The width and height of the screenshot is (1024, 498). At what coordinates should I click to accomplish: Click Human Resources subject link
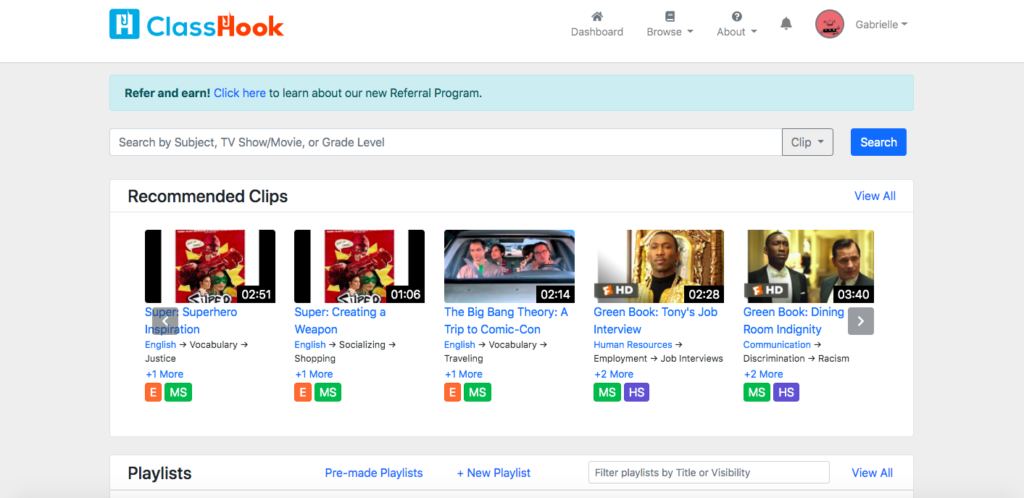point(633,345)
